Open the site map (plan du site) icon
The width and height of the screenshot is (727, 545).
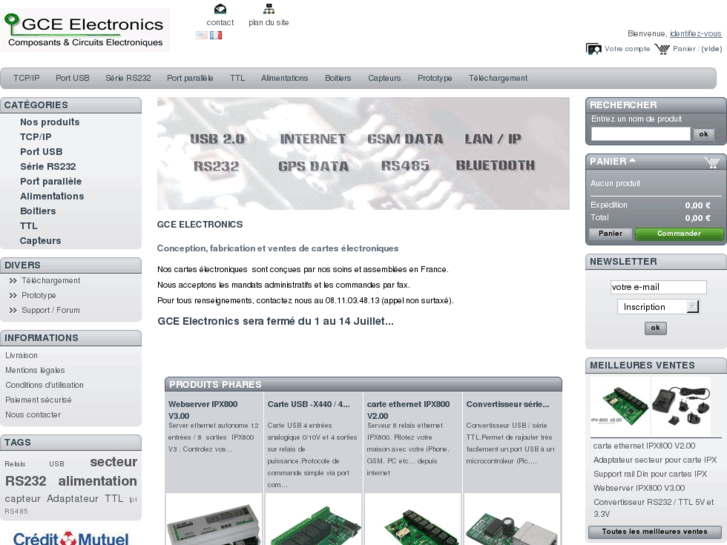268,9
